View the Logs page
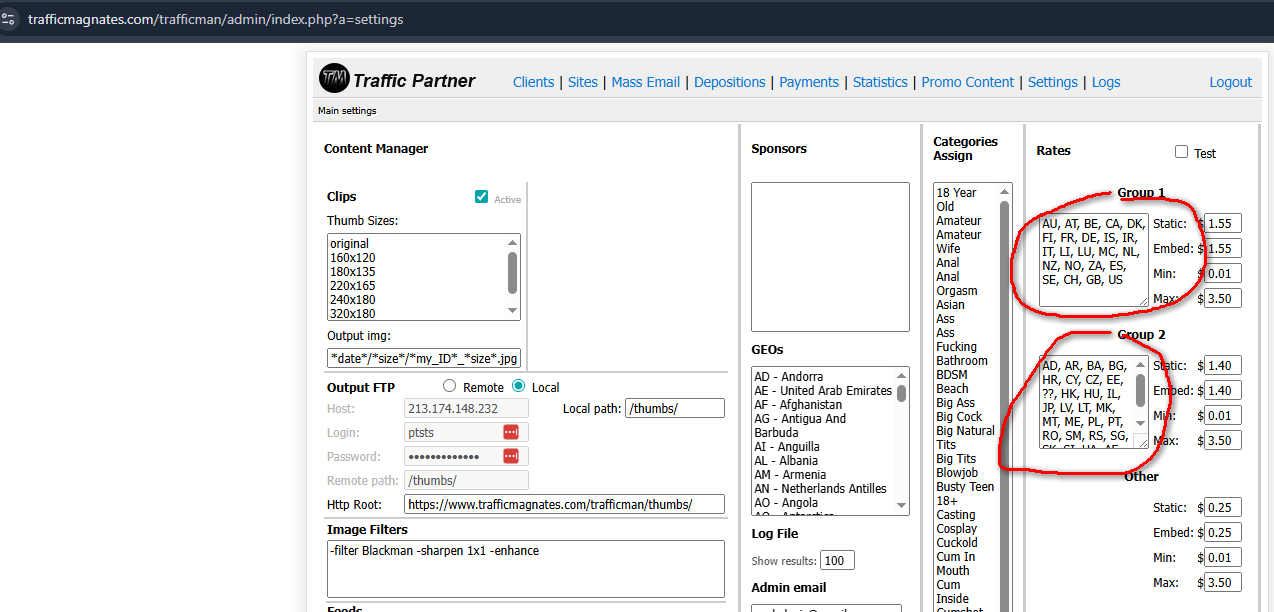 pyautogui.click(x=1106, y=82)
